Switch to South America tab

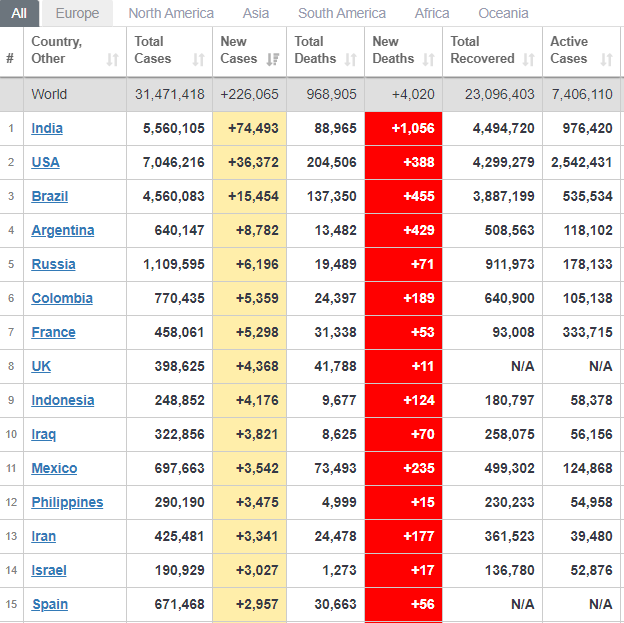tap(342, 13)
